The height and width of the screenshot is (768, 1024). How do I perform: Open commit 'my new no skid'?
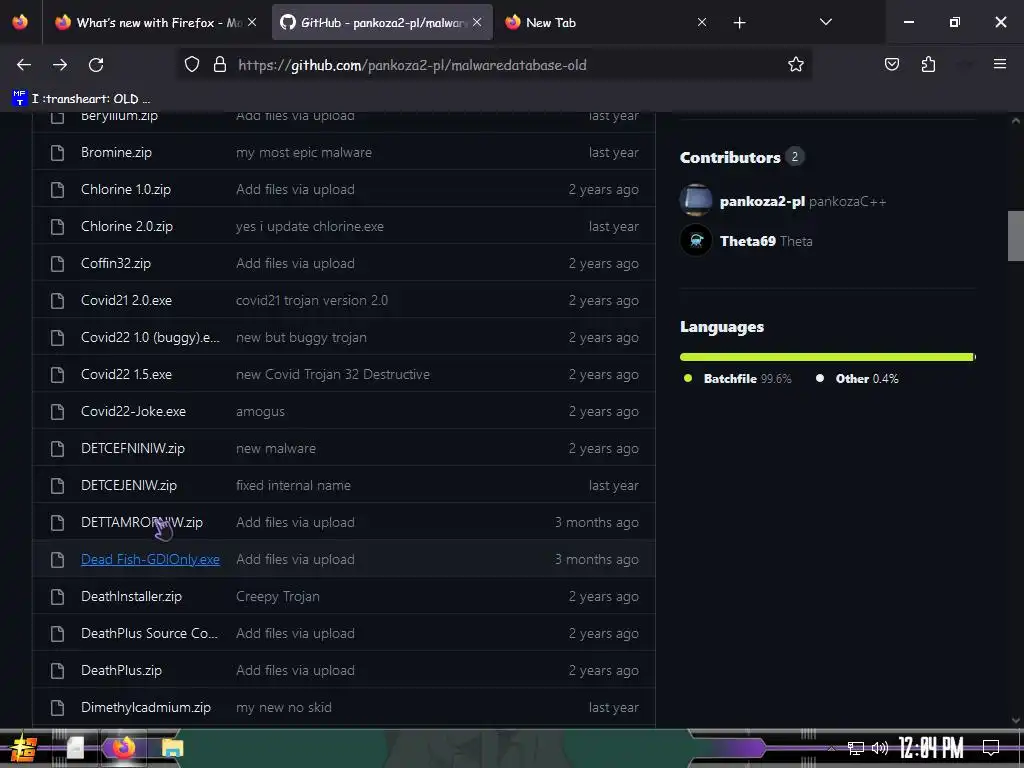[283, 707]
